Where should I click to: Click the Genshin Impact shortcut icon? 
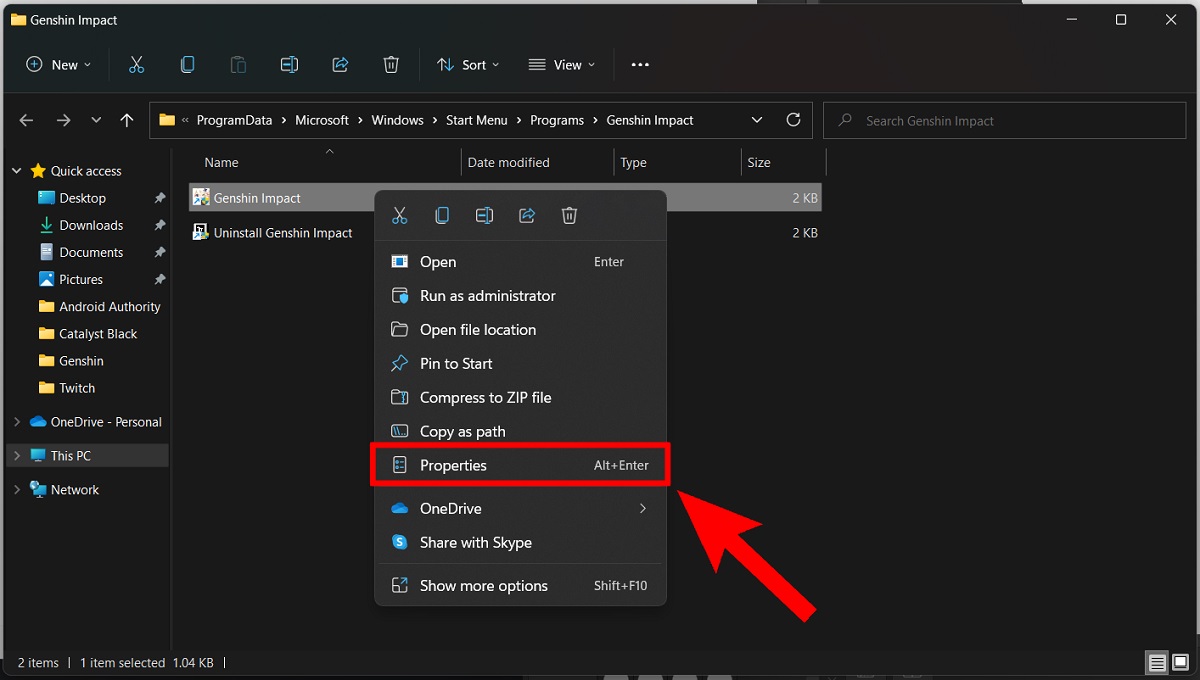201,198
